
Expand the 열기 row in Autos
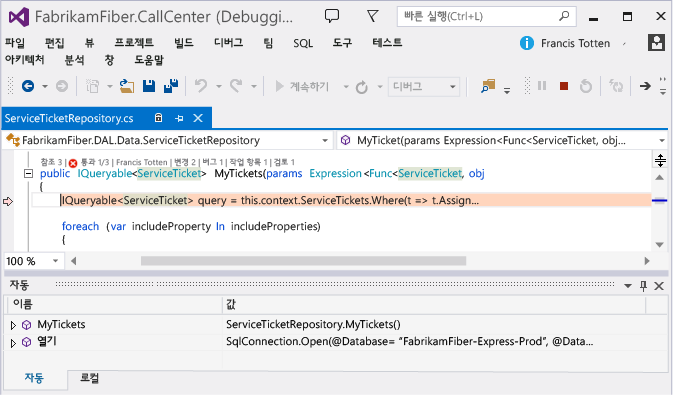(x=13, y=343)
